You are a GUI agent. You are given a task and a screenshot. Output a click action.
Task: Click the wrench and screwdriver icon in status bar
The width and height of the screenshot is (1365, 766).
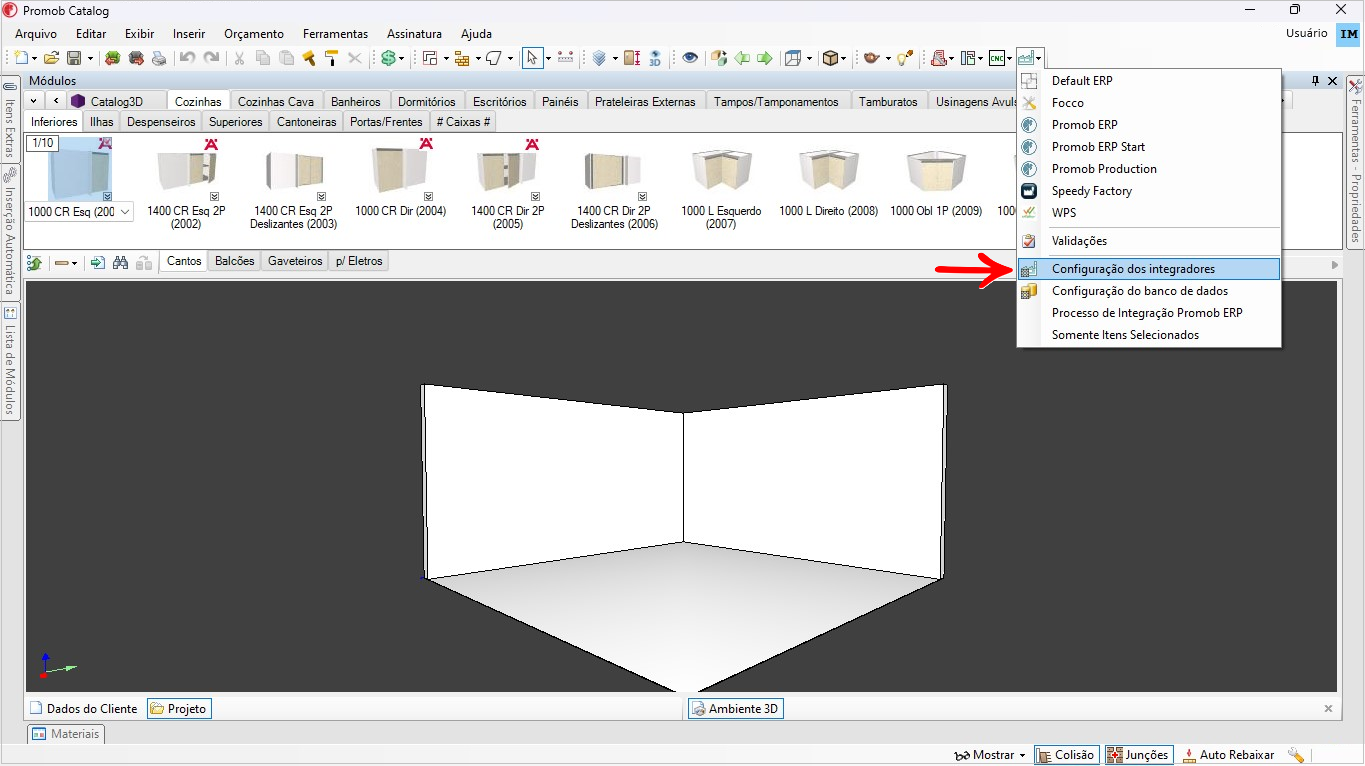(1296, 755)
